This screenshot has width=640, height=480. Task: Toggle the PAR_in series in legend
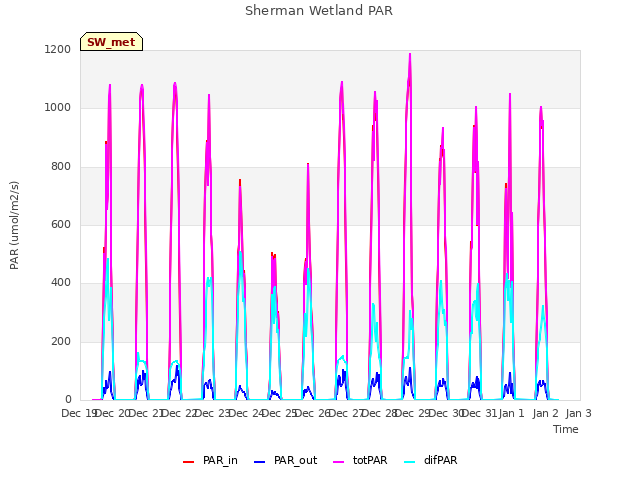[x=210, y=460]
